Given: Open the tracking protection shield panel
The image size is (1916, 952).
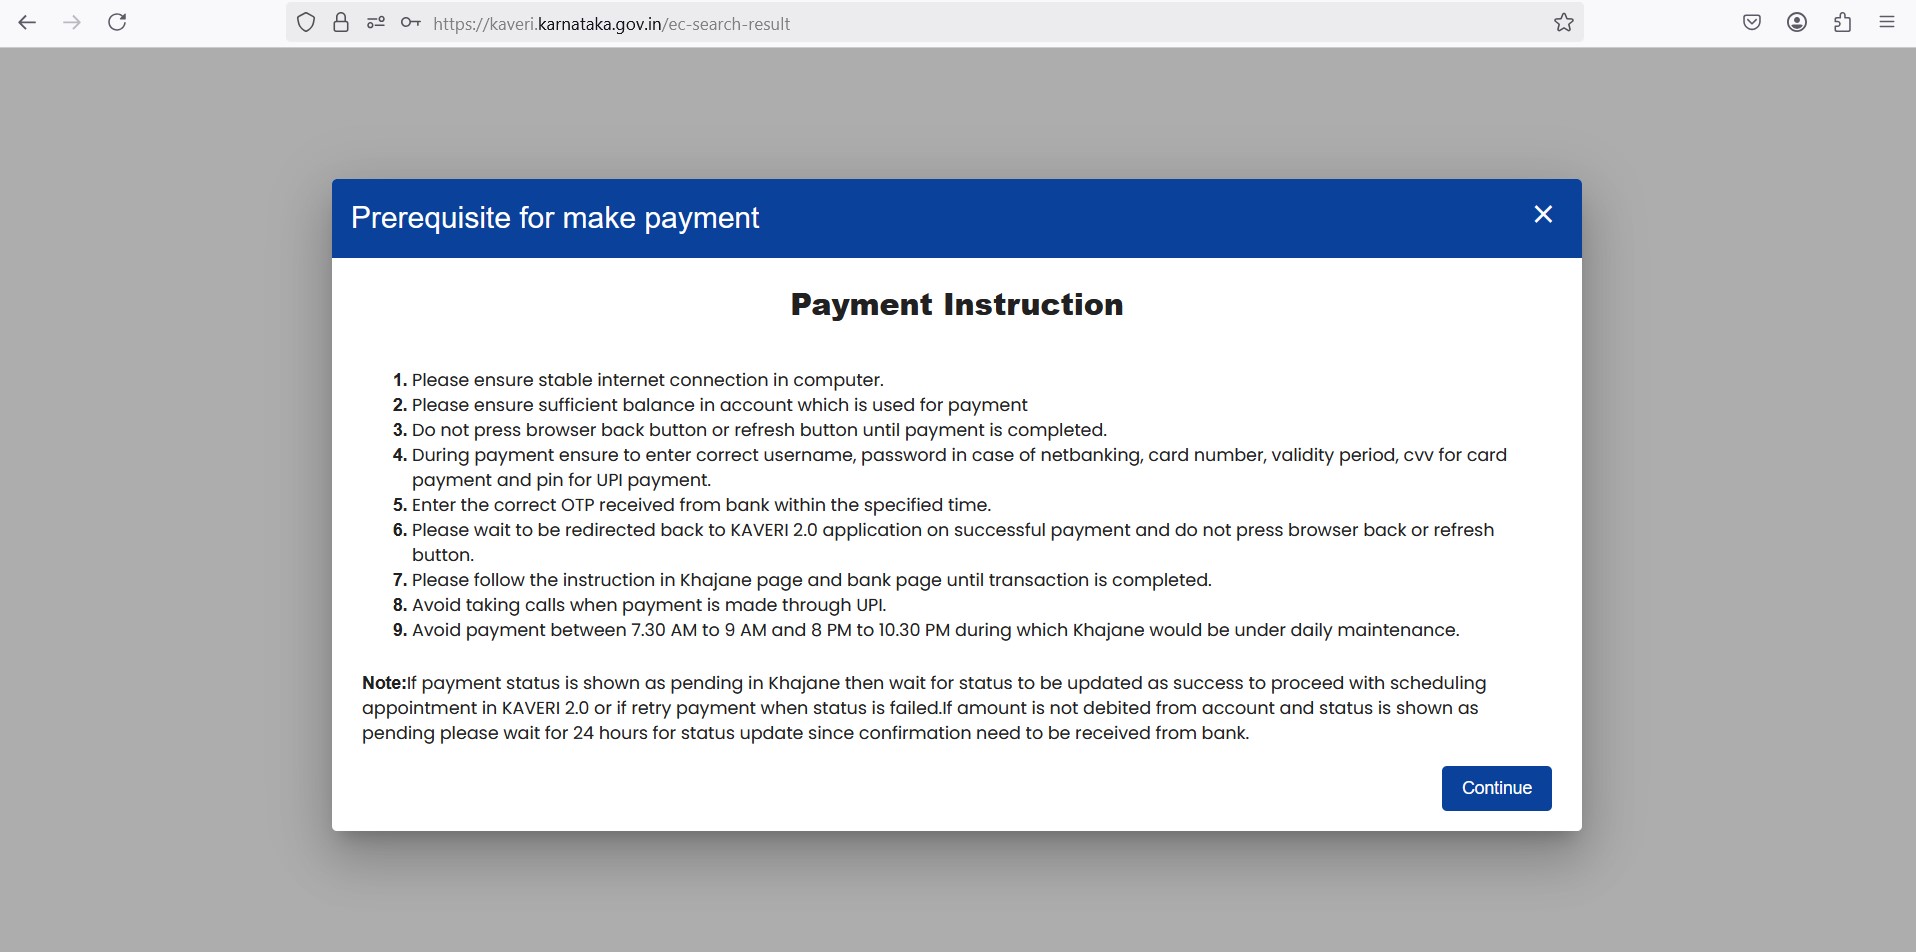Looking at the screenshot, I should pos(307,23).
